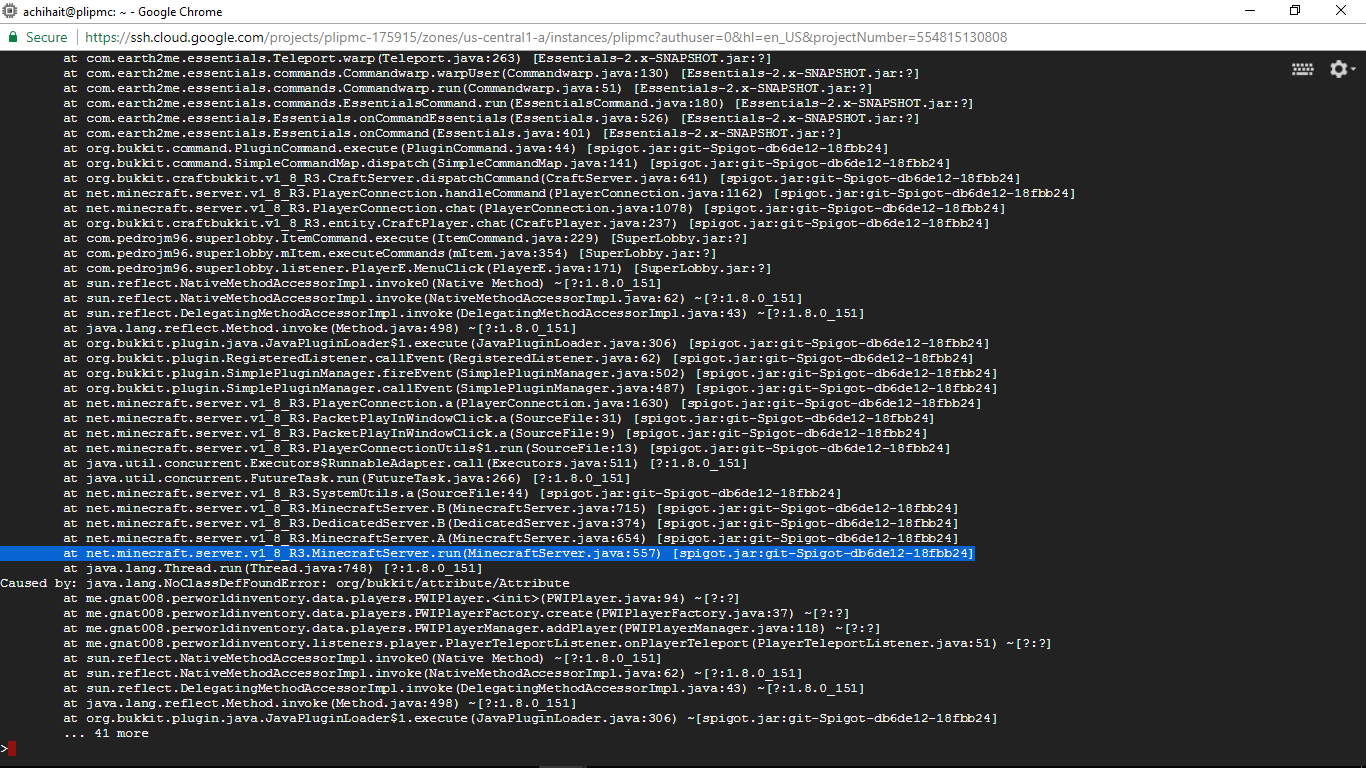This screenshot has width=1366, height=768.
Task: Open the on-screen keyboard icon
Action: (1302, 69)
